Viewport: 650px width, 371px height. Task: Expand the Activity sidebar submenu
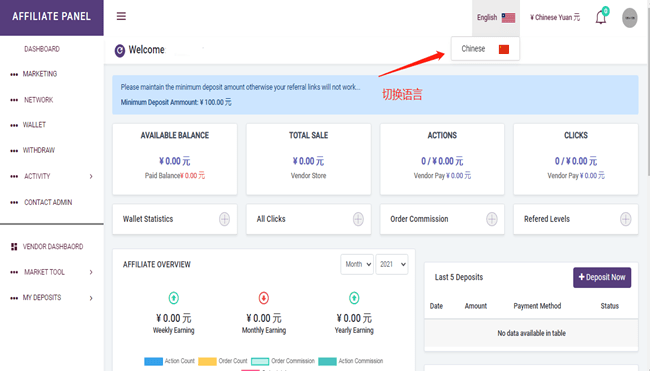[52, 176]
